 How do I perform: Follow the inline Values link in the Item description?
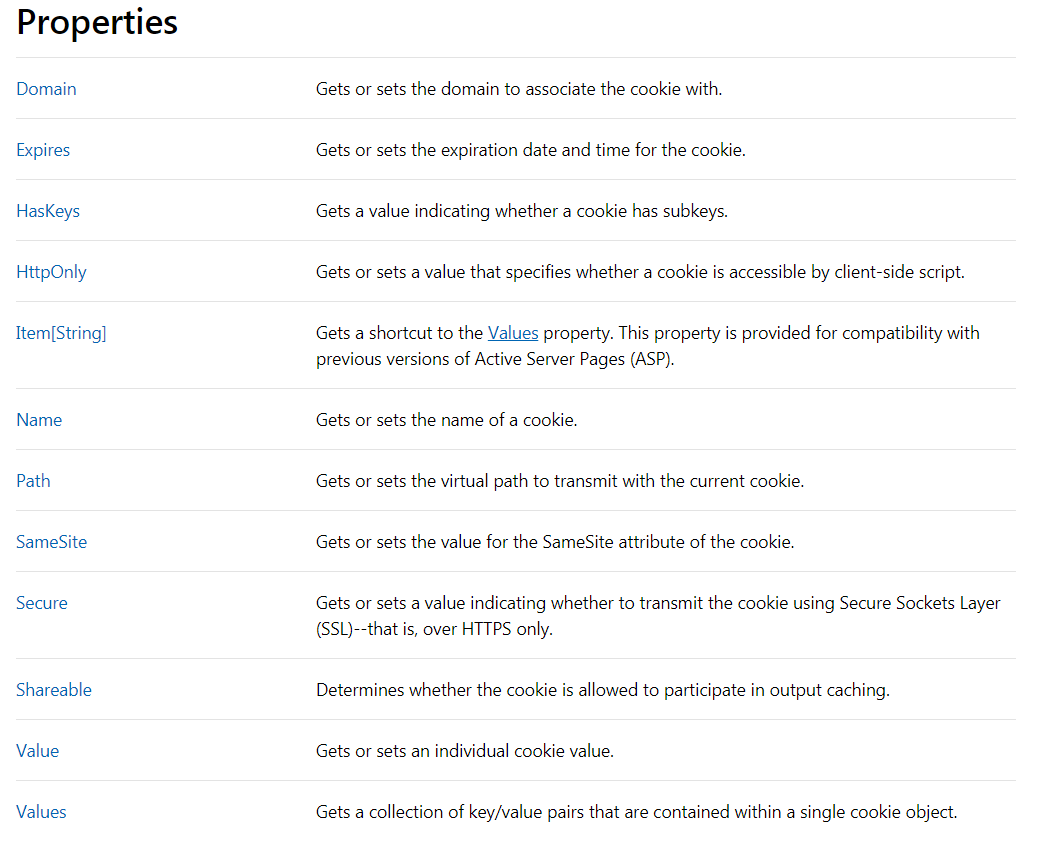click(513, 333)
